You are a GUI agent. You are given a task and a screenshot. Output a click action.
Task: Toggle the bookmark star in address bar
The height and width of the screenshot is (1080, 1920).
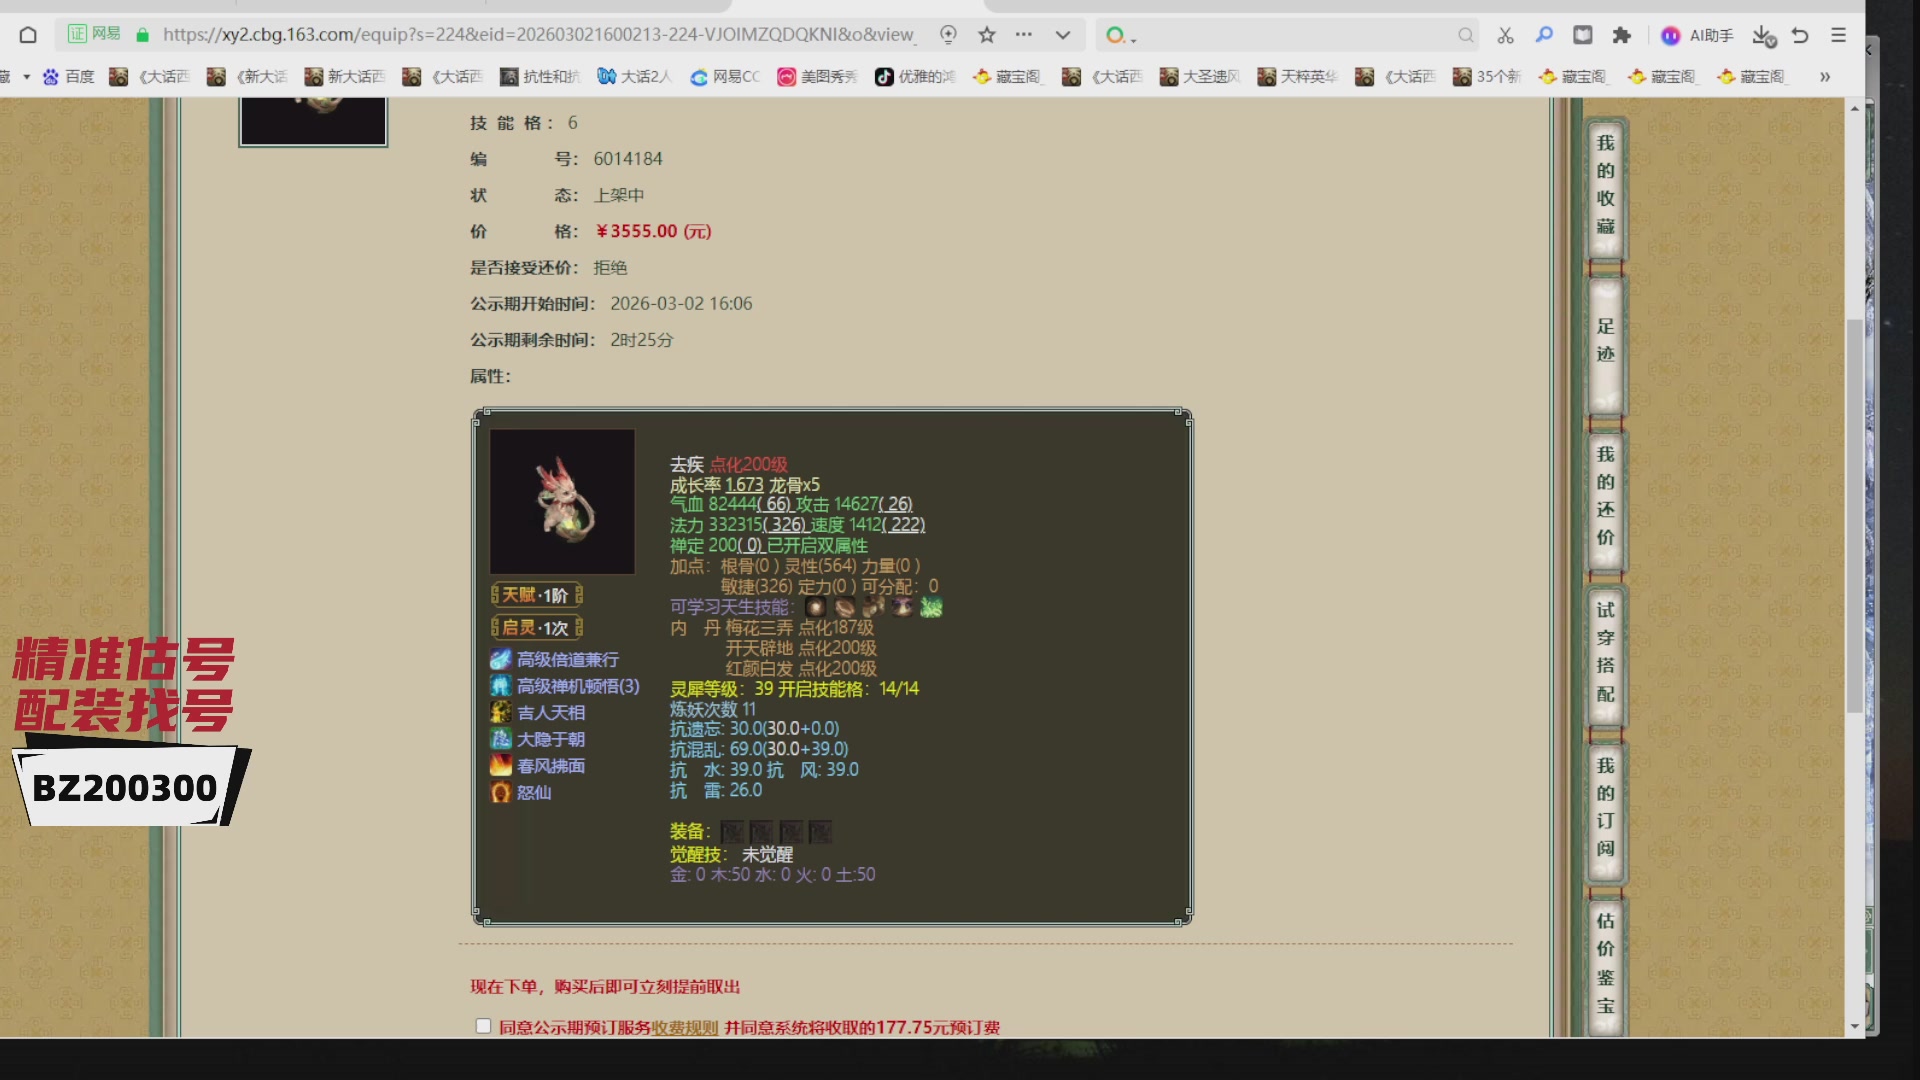pyautogui.click(x=987, y=34)
